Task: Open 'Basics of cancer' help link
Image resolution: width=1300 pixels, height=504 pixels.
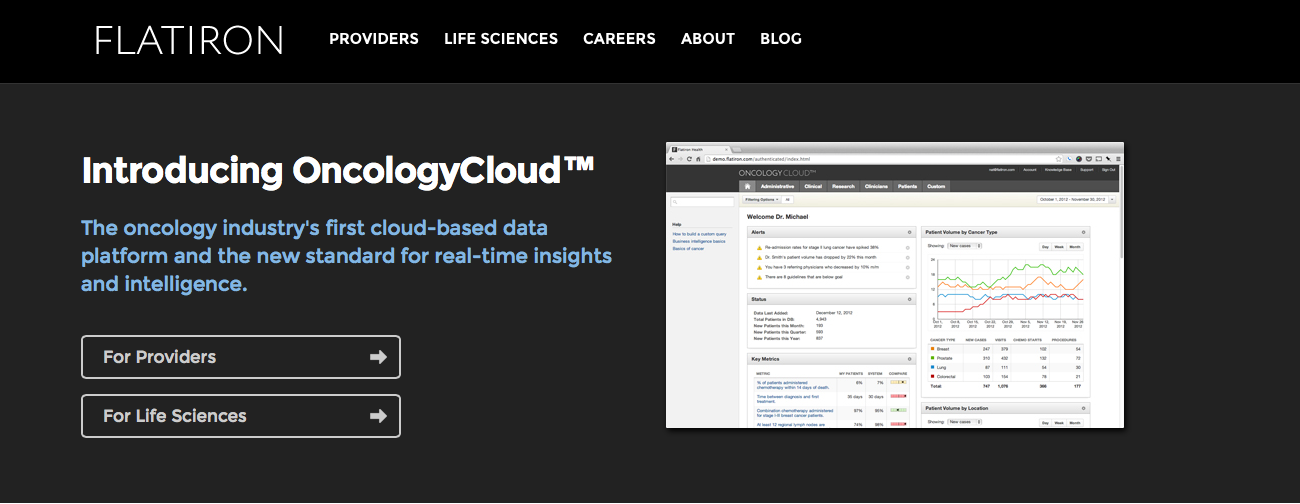Action: coord(688,249)
